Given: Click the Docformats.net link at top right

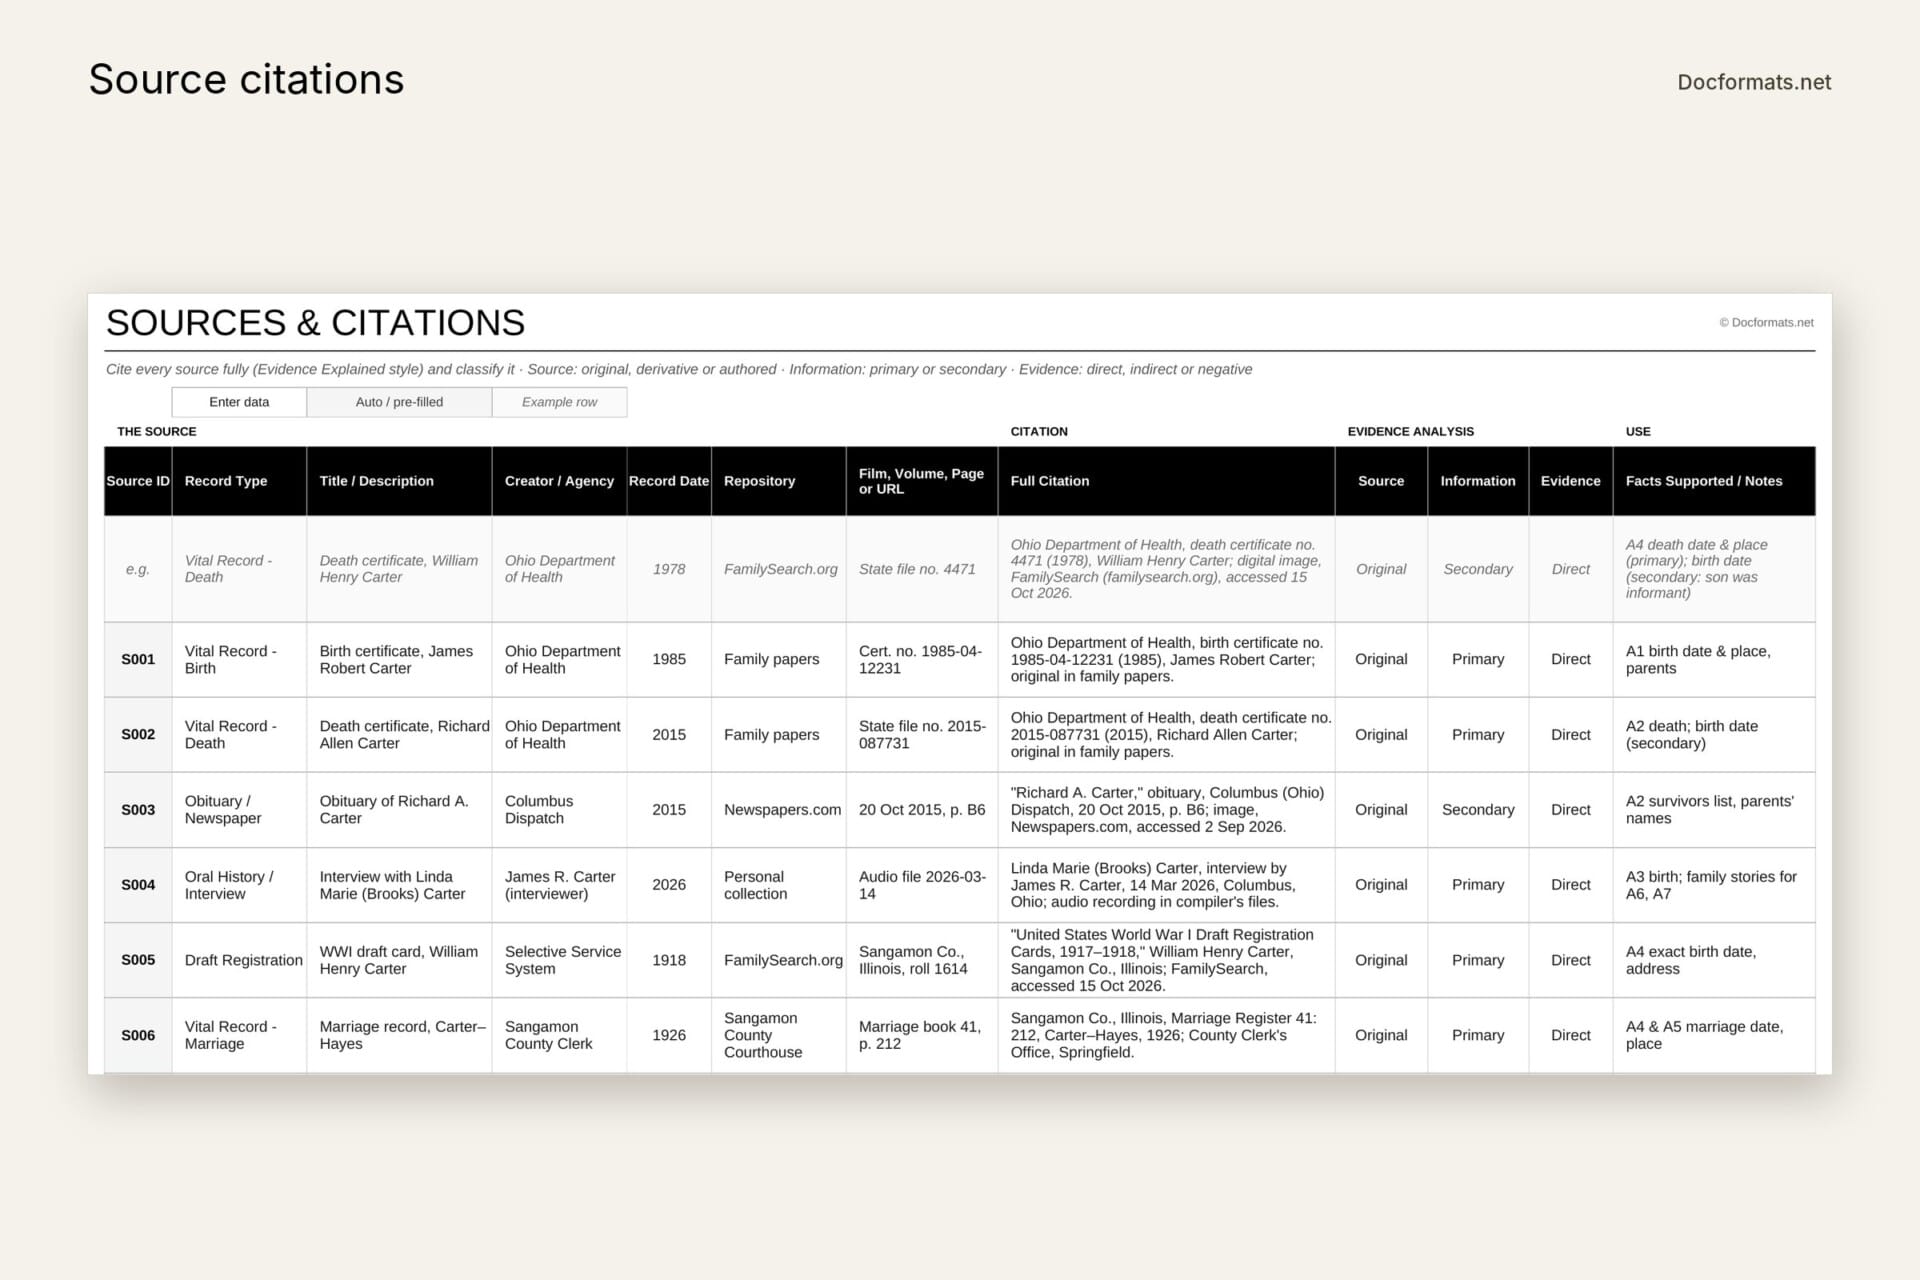Looking at the screenshot, I should [1754, 82].
